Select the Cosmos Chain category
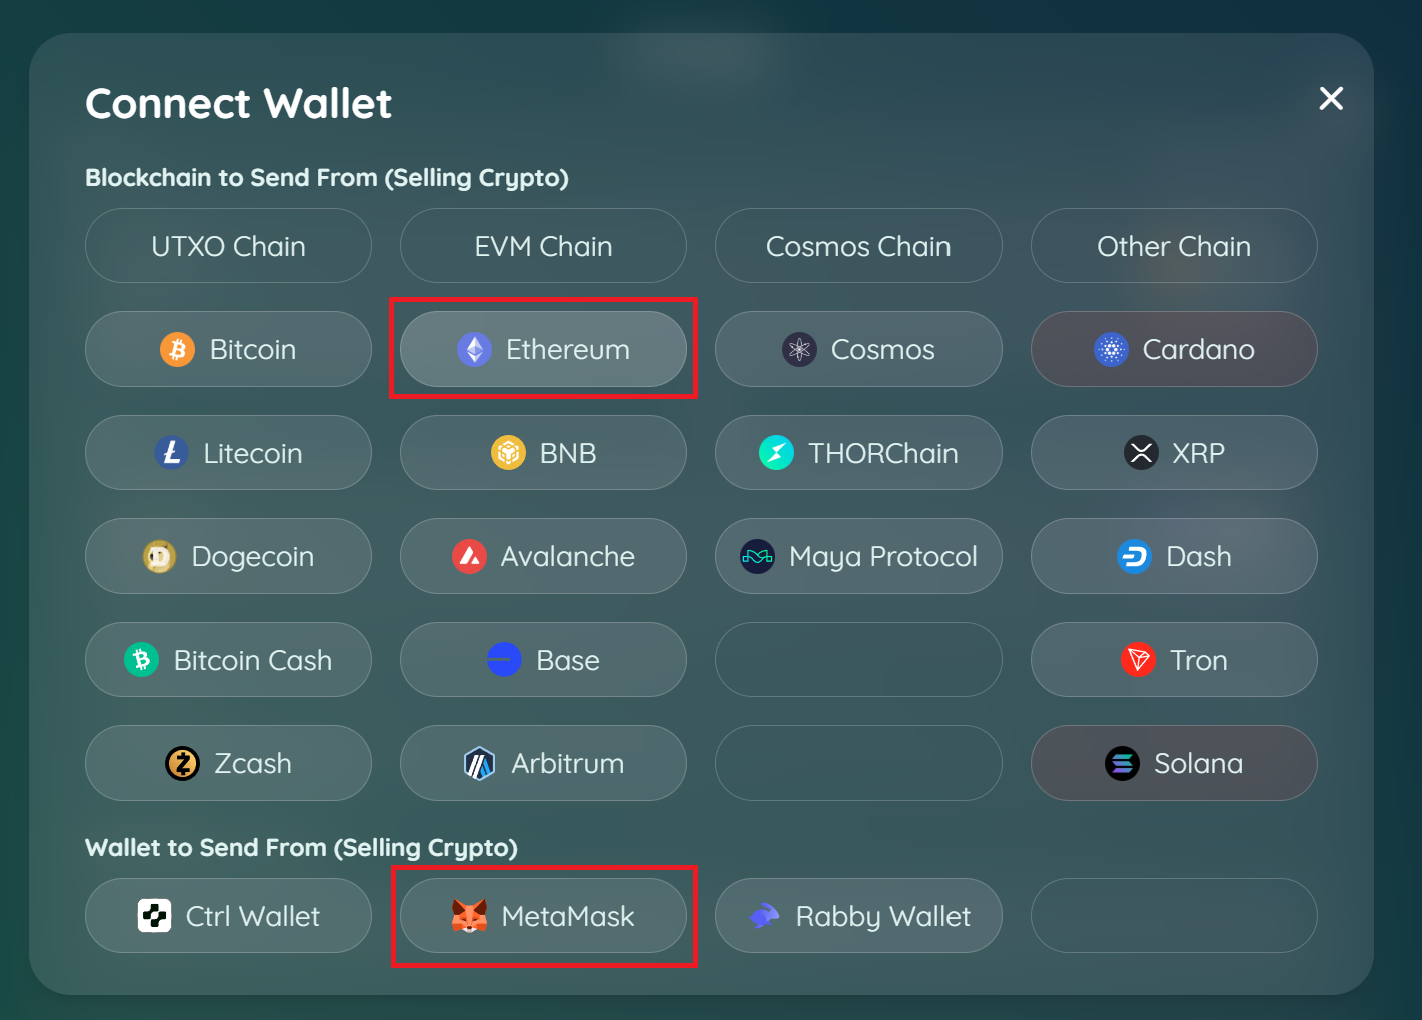1422x1020 pixels. click(x=858, y=246)
